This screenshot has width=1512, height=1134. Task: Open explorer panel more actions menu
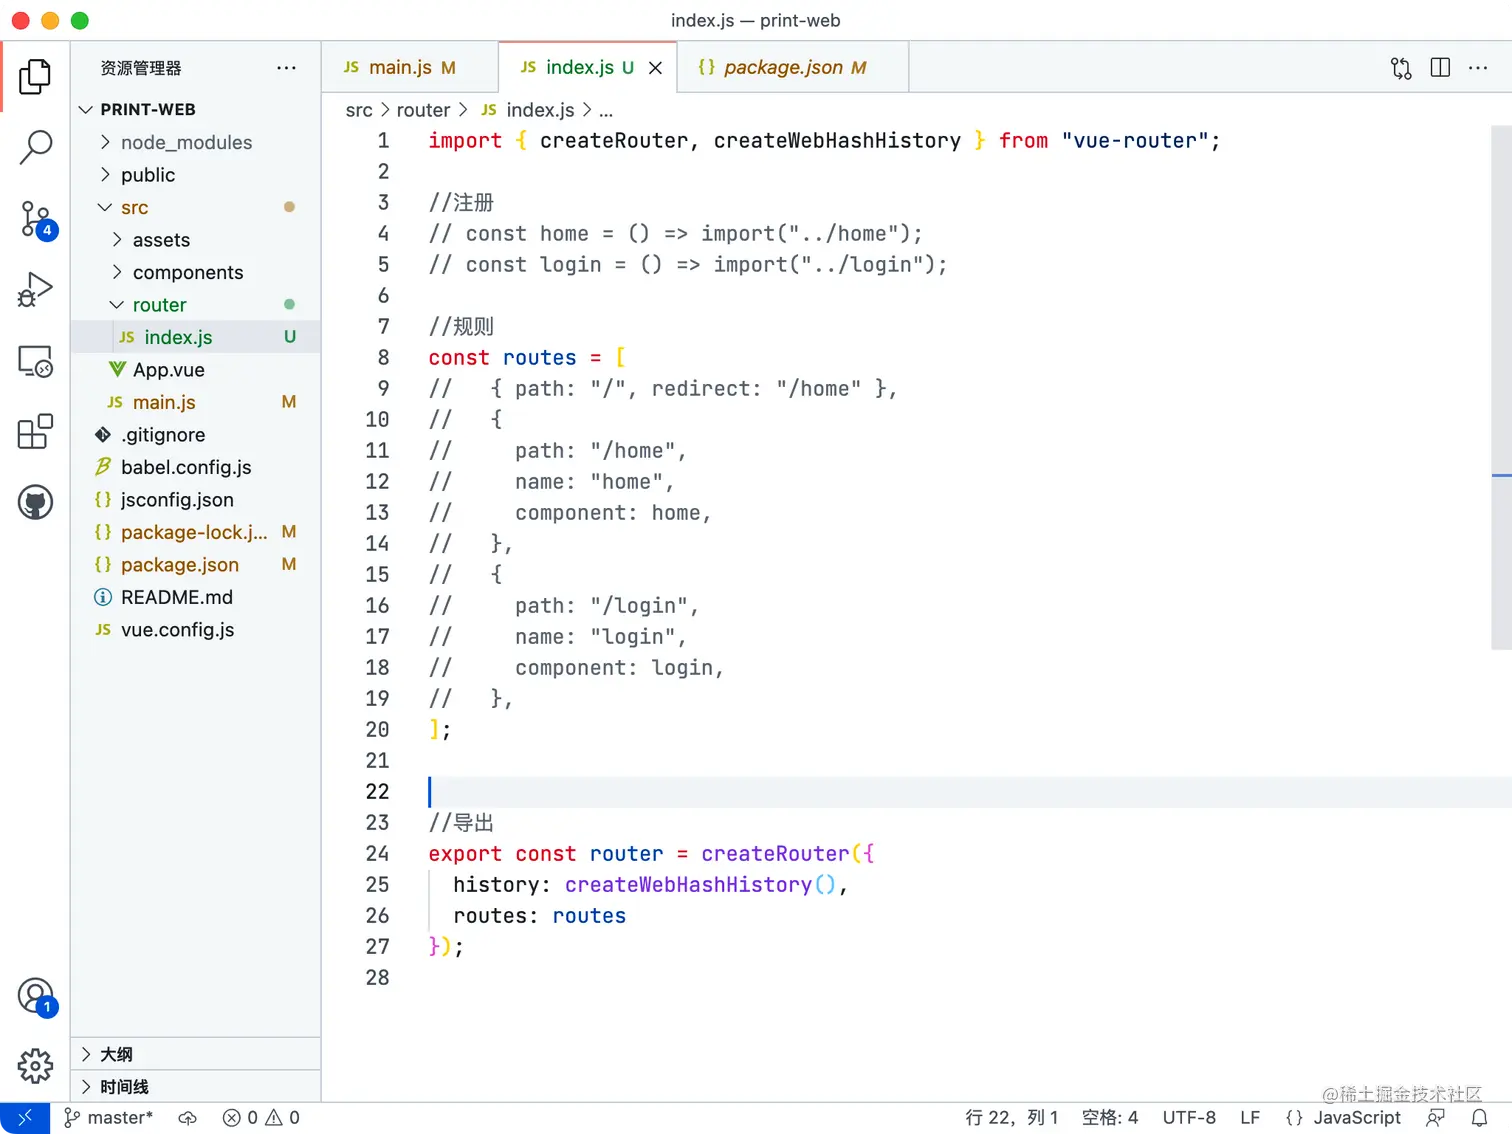click(x=287, y=68)
